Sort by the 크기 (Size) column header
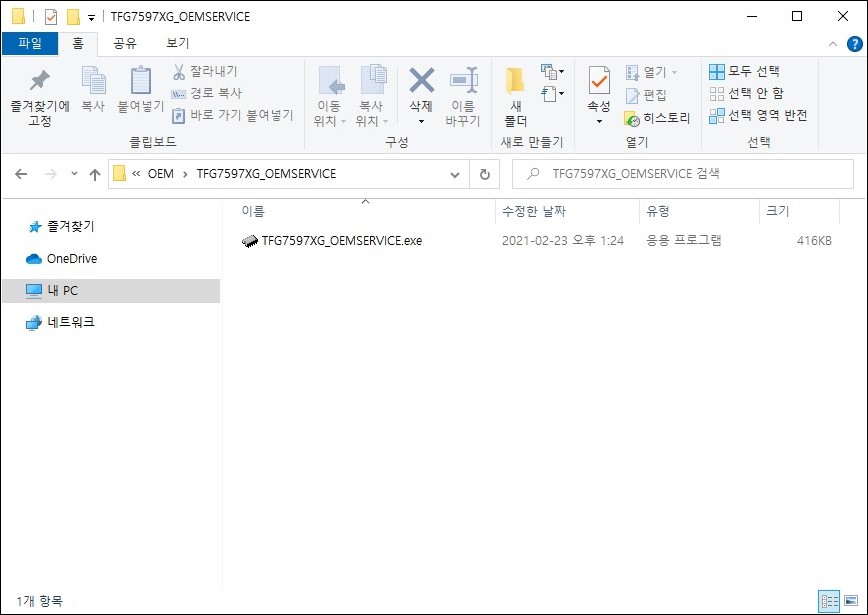868x615 pixels. point(778,211)
